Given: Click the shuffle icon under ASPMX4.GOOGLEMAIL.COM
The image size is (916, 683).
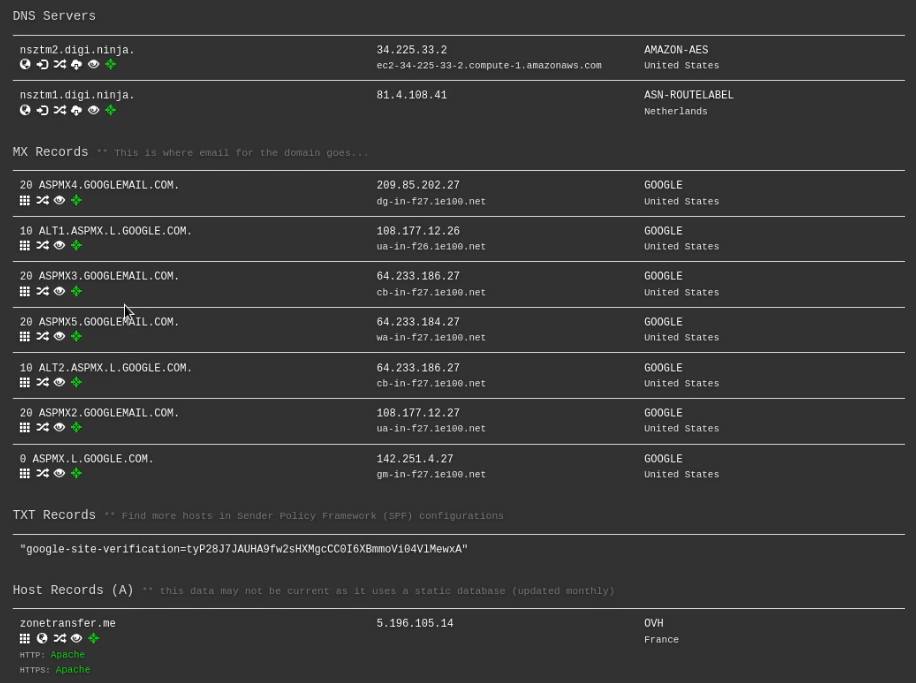Looking at the screenshot, I should pos(42,200).
